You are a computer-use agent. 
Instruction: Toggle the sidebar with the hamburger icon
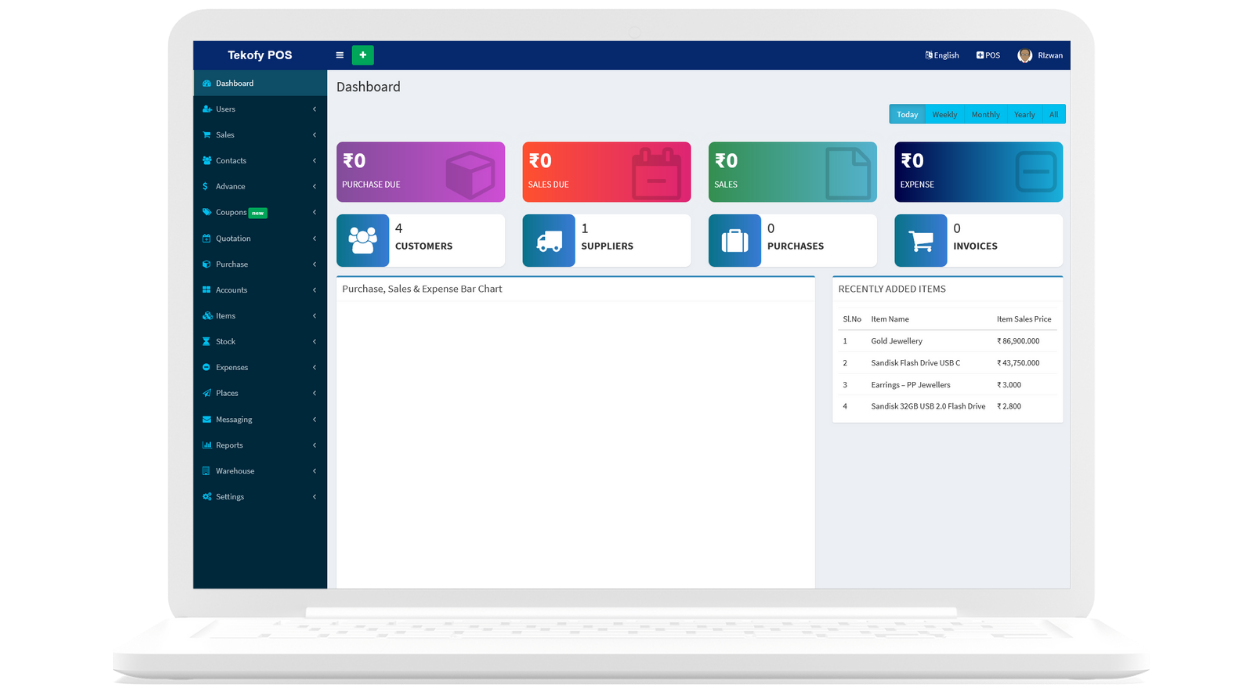340,55
